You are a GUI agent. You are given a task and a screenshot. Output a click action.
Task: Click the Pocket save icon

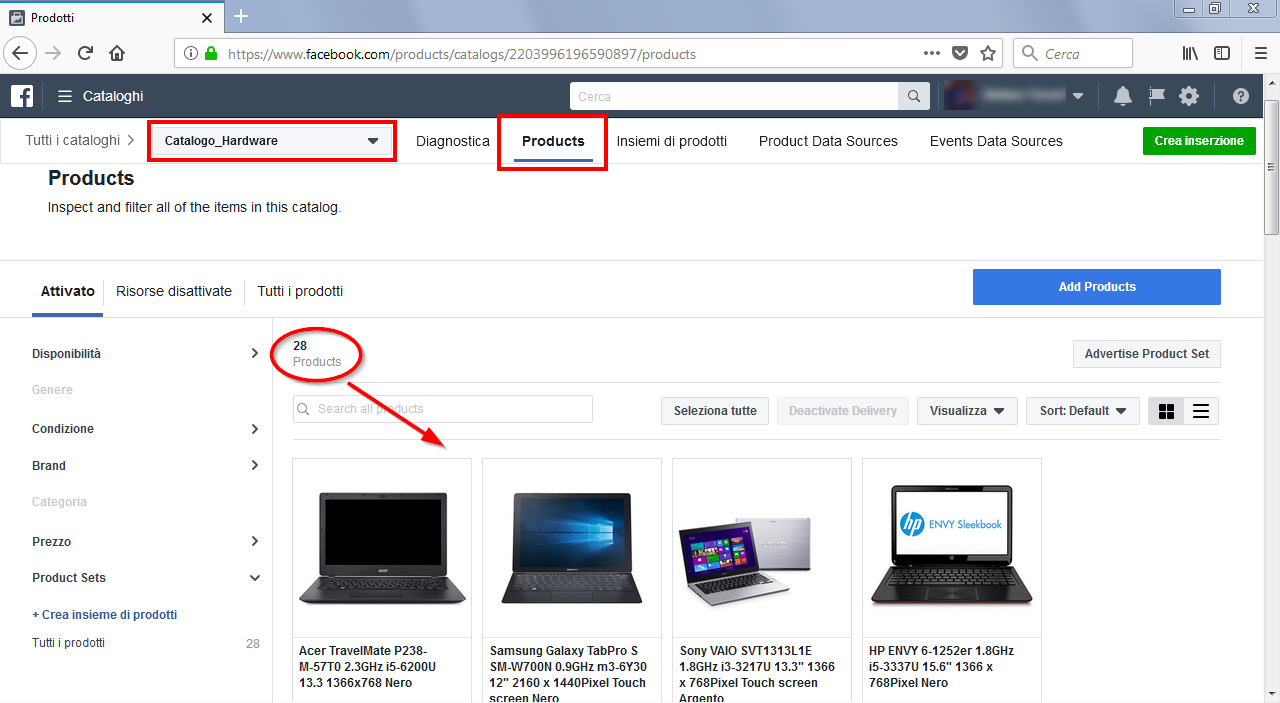point(960,53)
